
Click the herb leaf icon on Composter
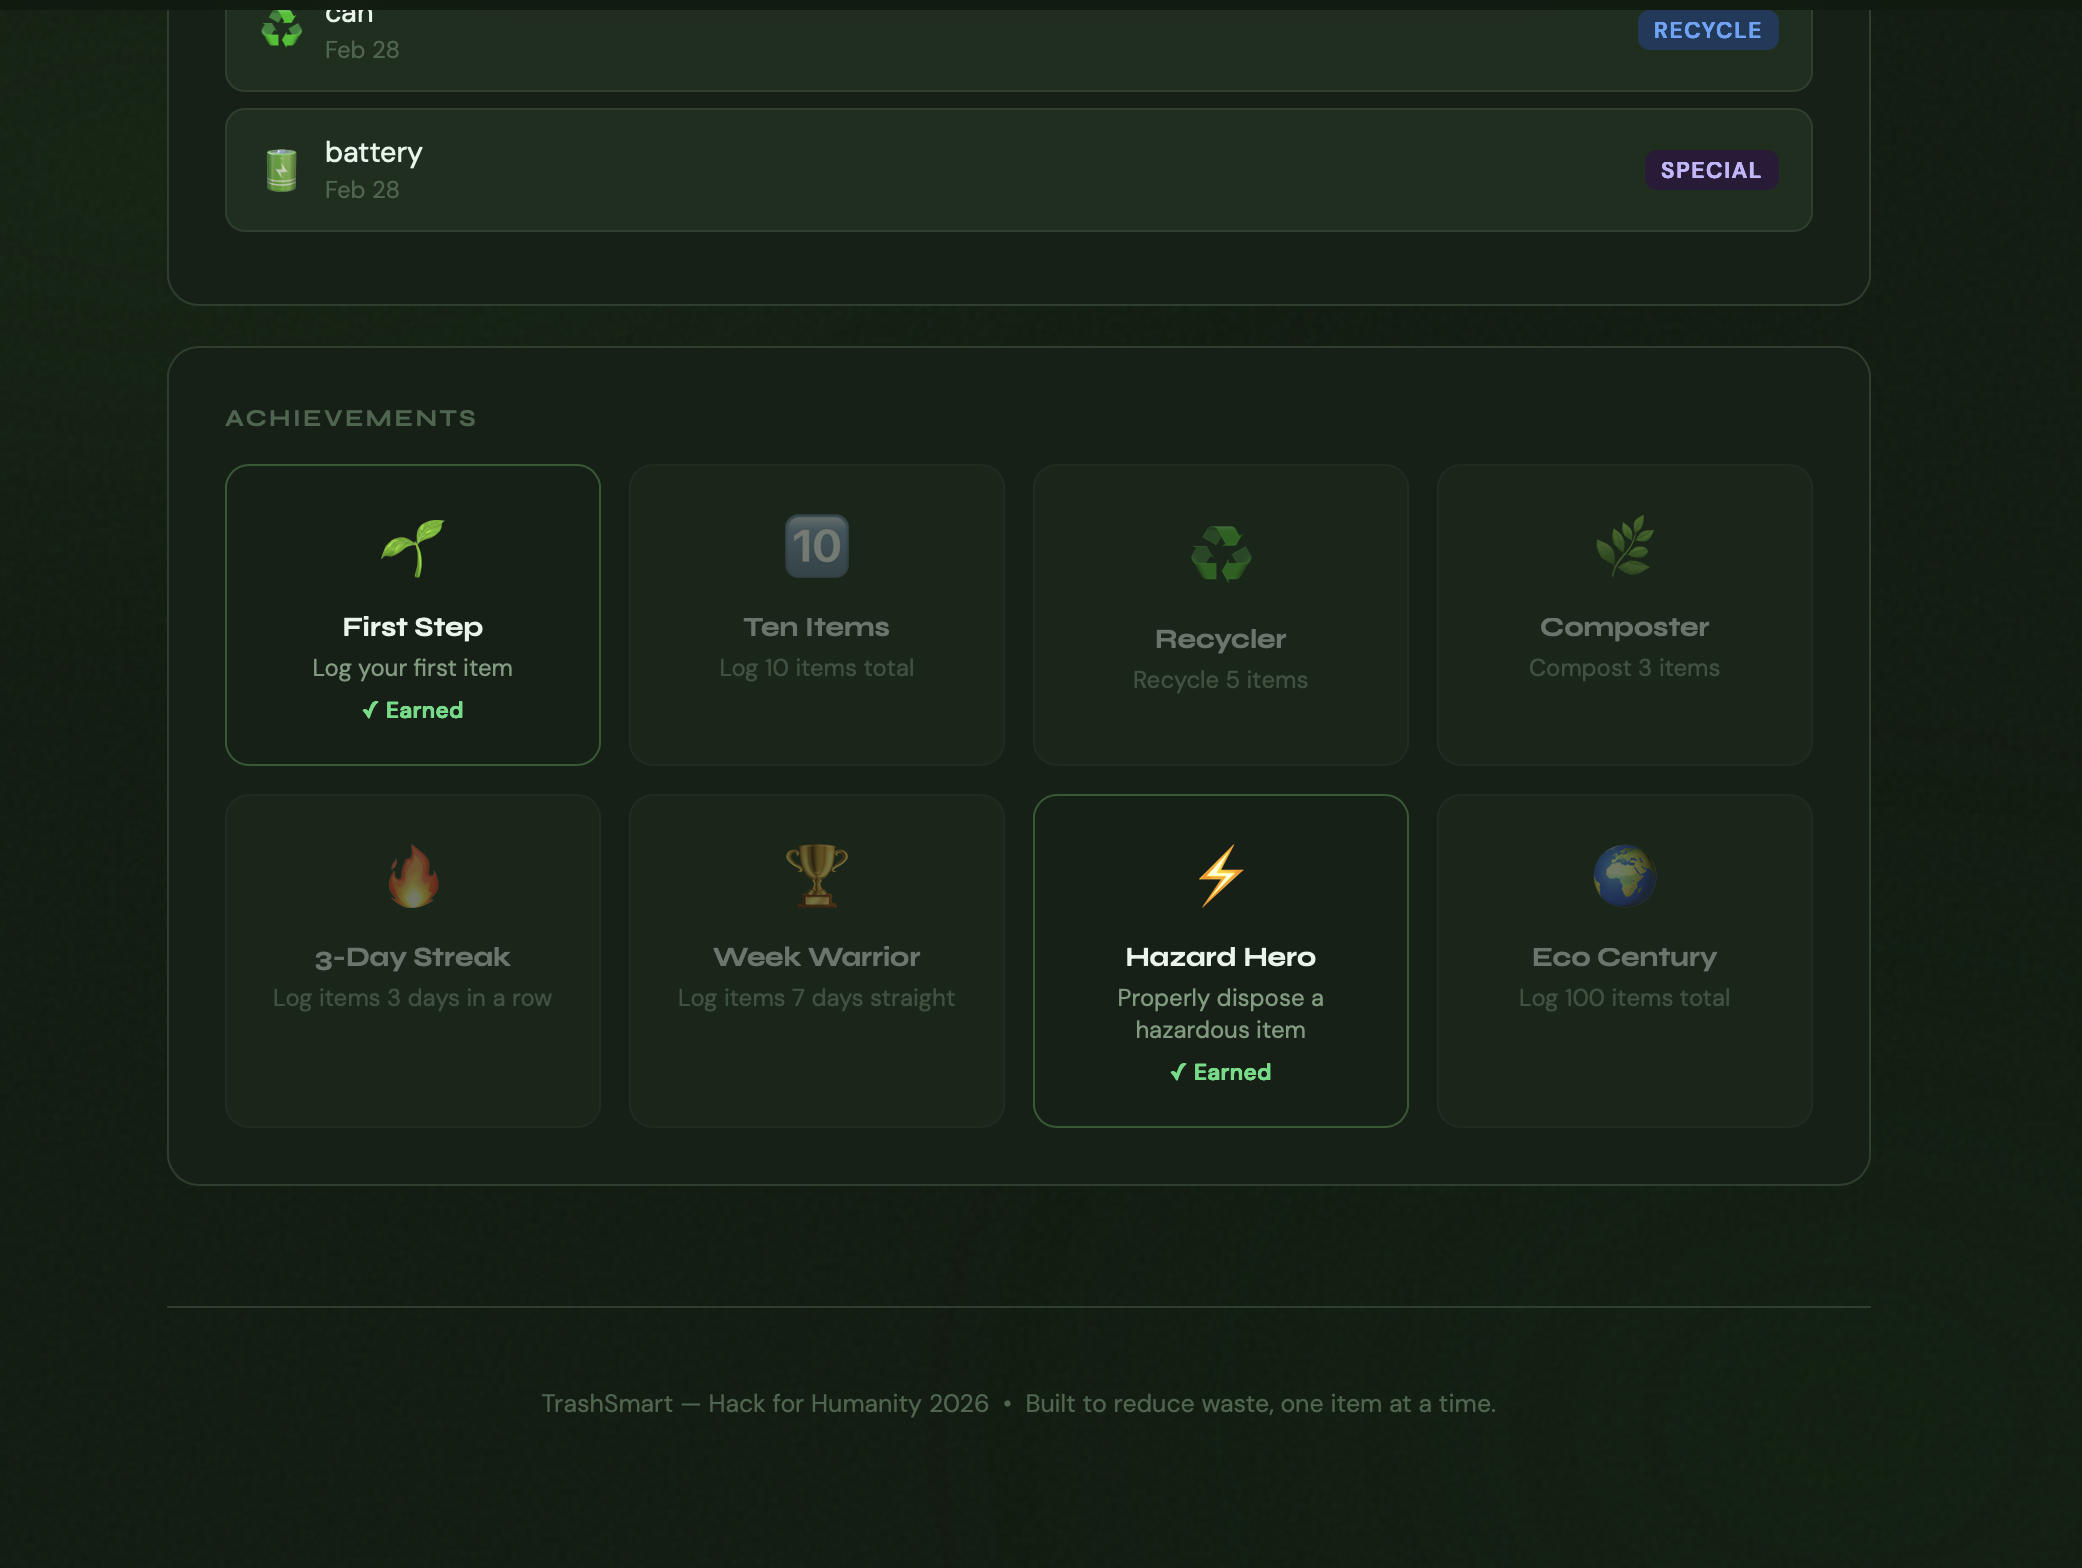(1624, 546)
